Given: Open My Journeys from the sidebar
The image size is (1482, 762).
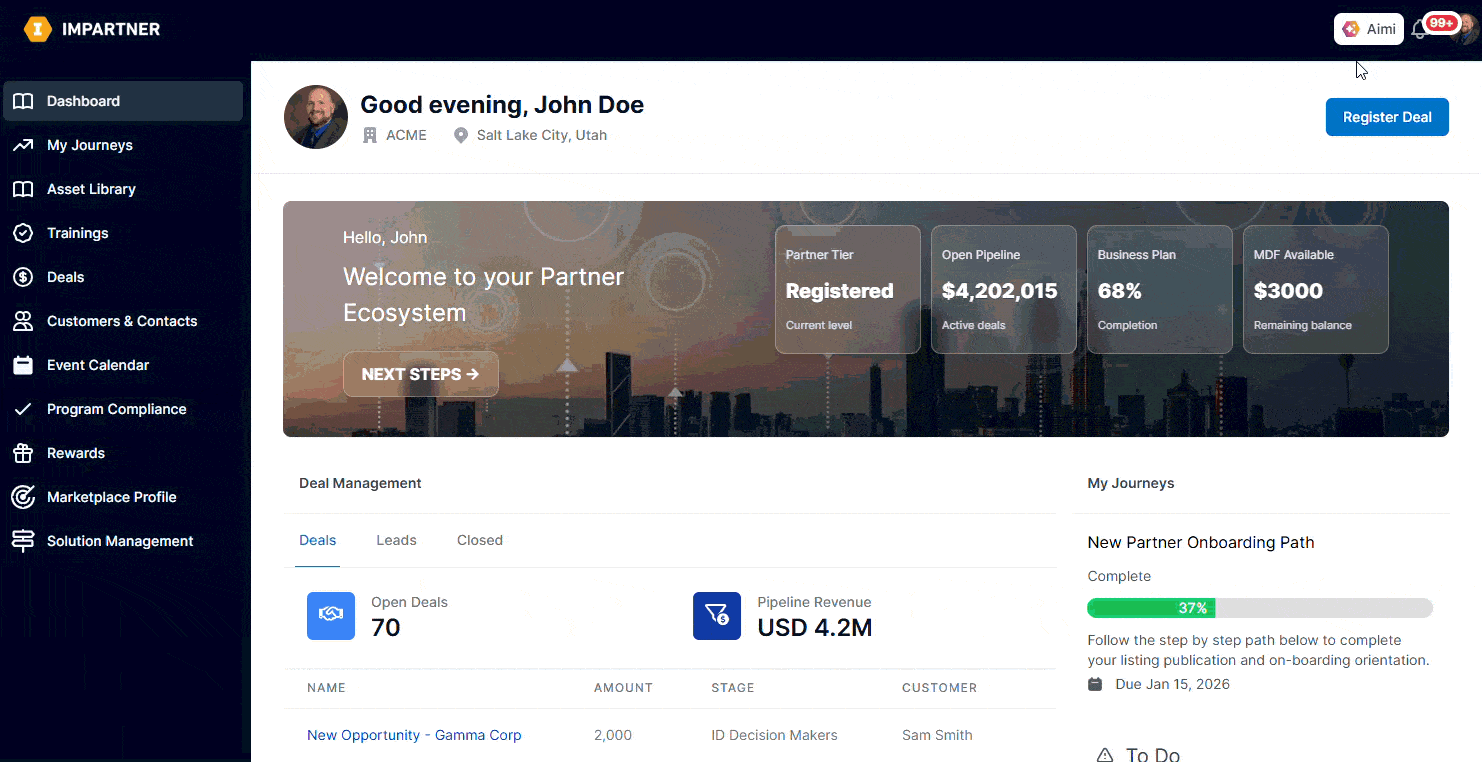Looking at the screenshot, I should coord(89,145).
